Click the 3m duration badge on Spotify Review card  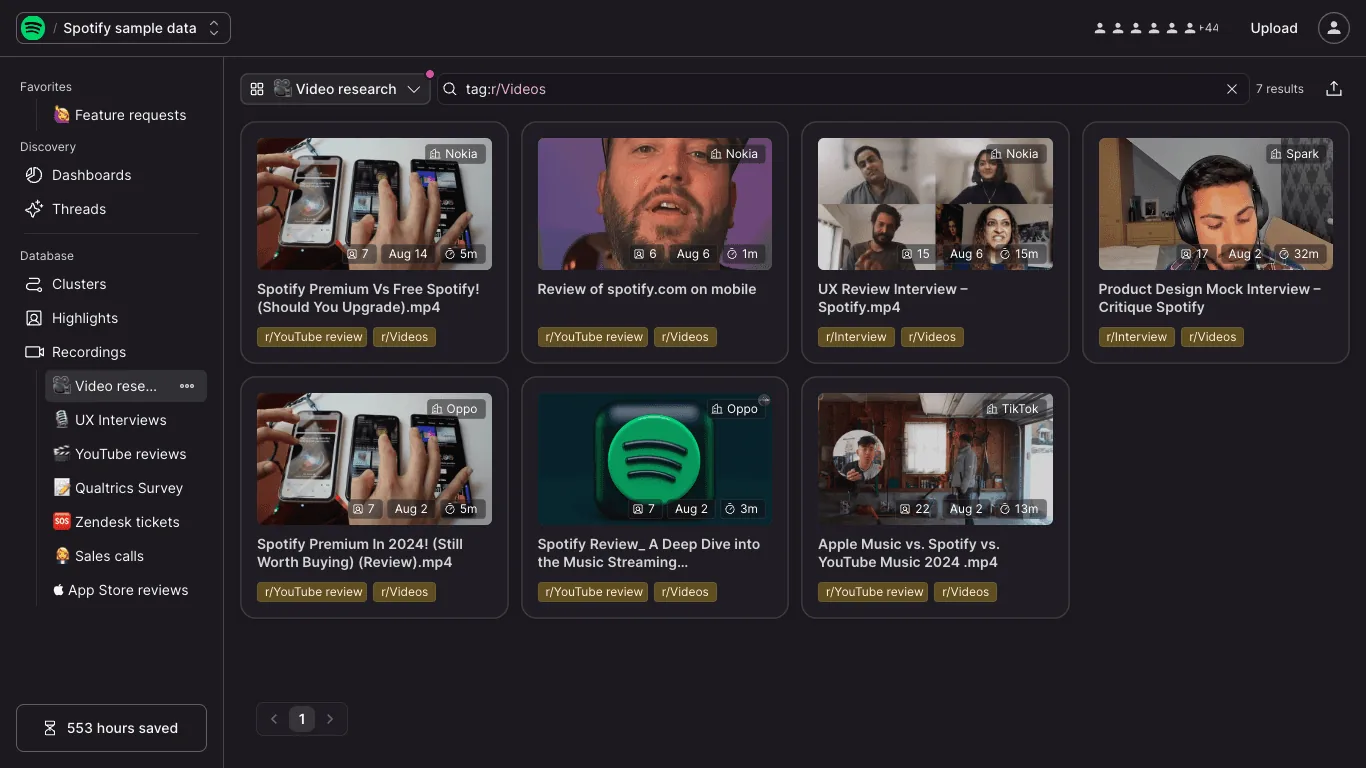pyautogui.click(x=741, y=509)
